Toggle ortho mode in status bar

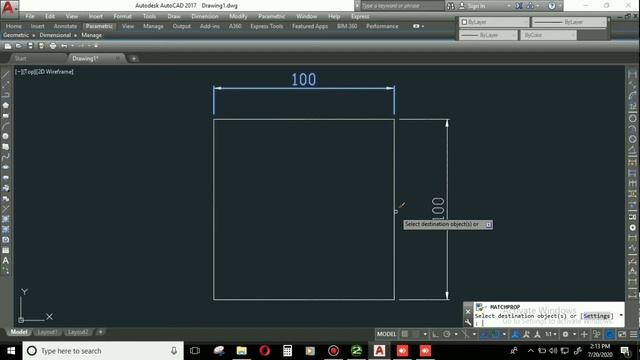pos(436,334)
